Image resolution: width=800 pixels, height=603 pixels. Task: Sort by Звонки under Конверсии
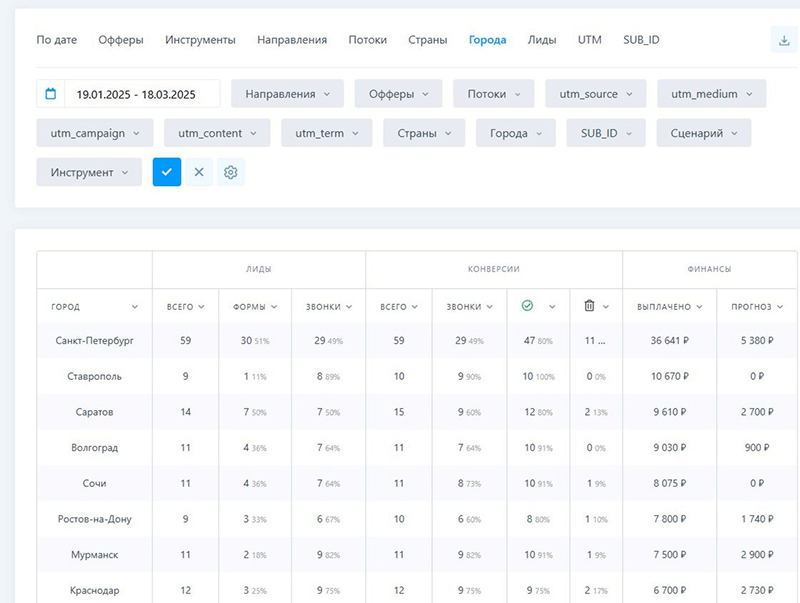(469, 307)
